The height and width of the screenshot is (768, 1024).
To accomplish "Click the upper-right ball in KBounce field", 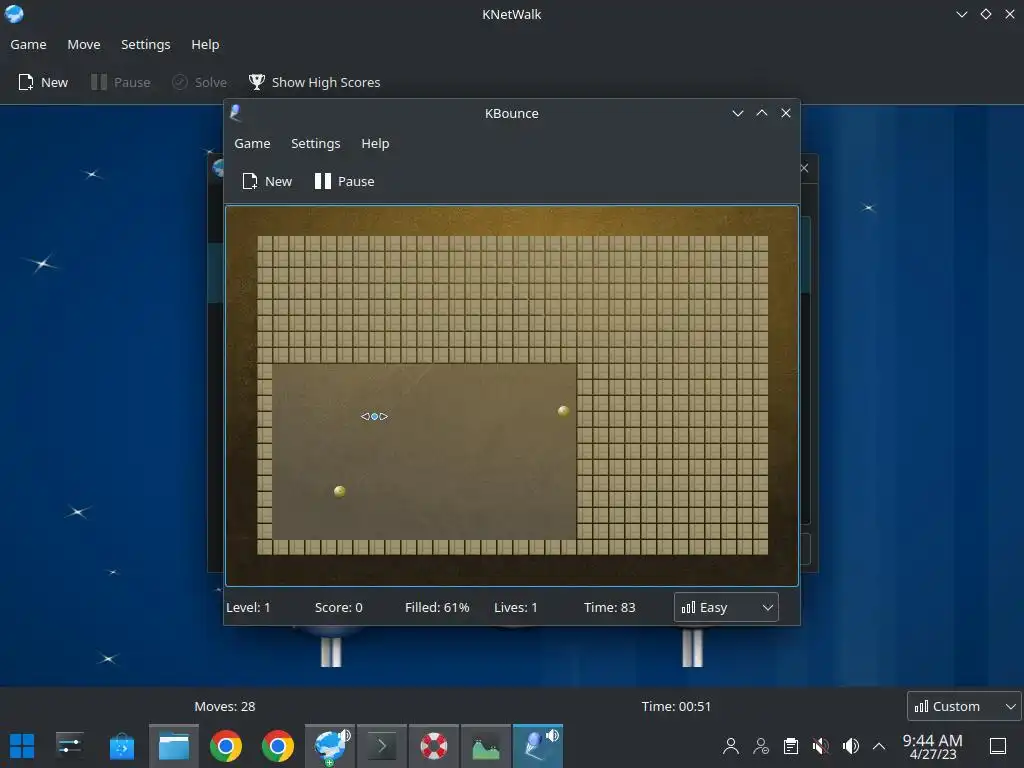I will coord(564,411).
